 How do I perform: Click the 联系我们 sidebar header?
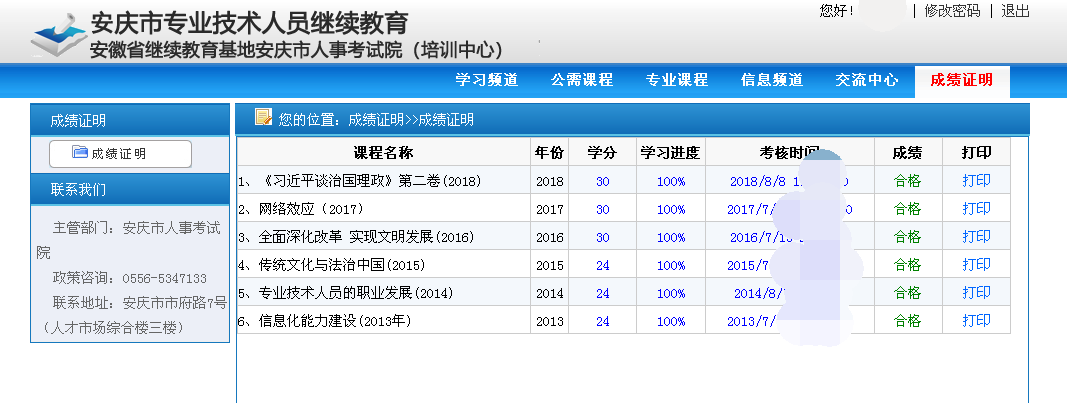click(78, 189)
